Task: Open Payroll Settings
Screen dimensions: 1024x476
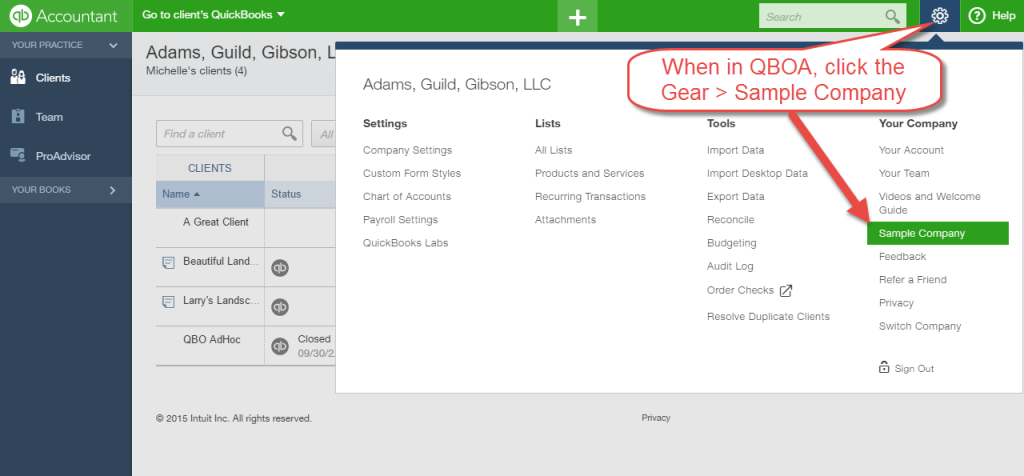Action: (x=400, y=220)
